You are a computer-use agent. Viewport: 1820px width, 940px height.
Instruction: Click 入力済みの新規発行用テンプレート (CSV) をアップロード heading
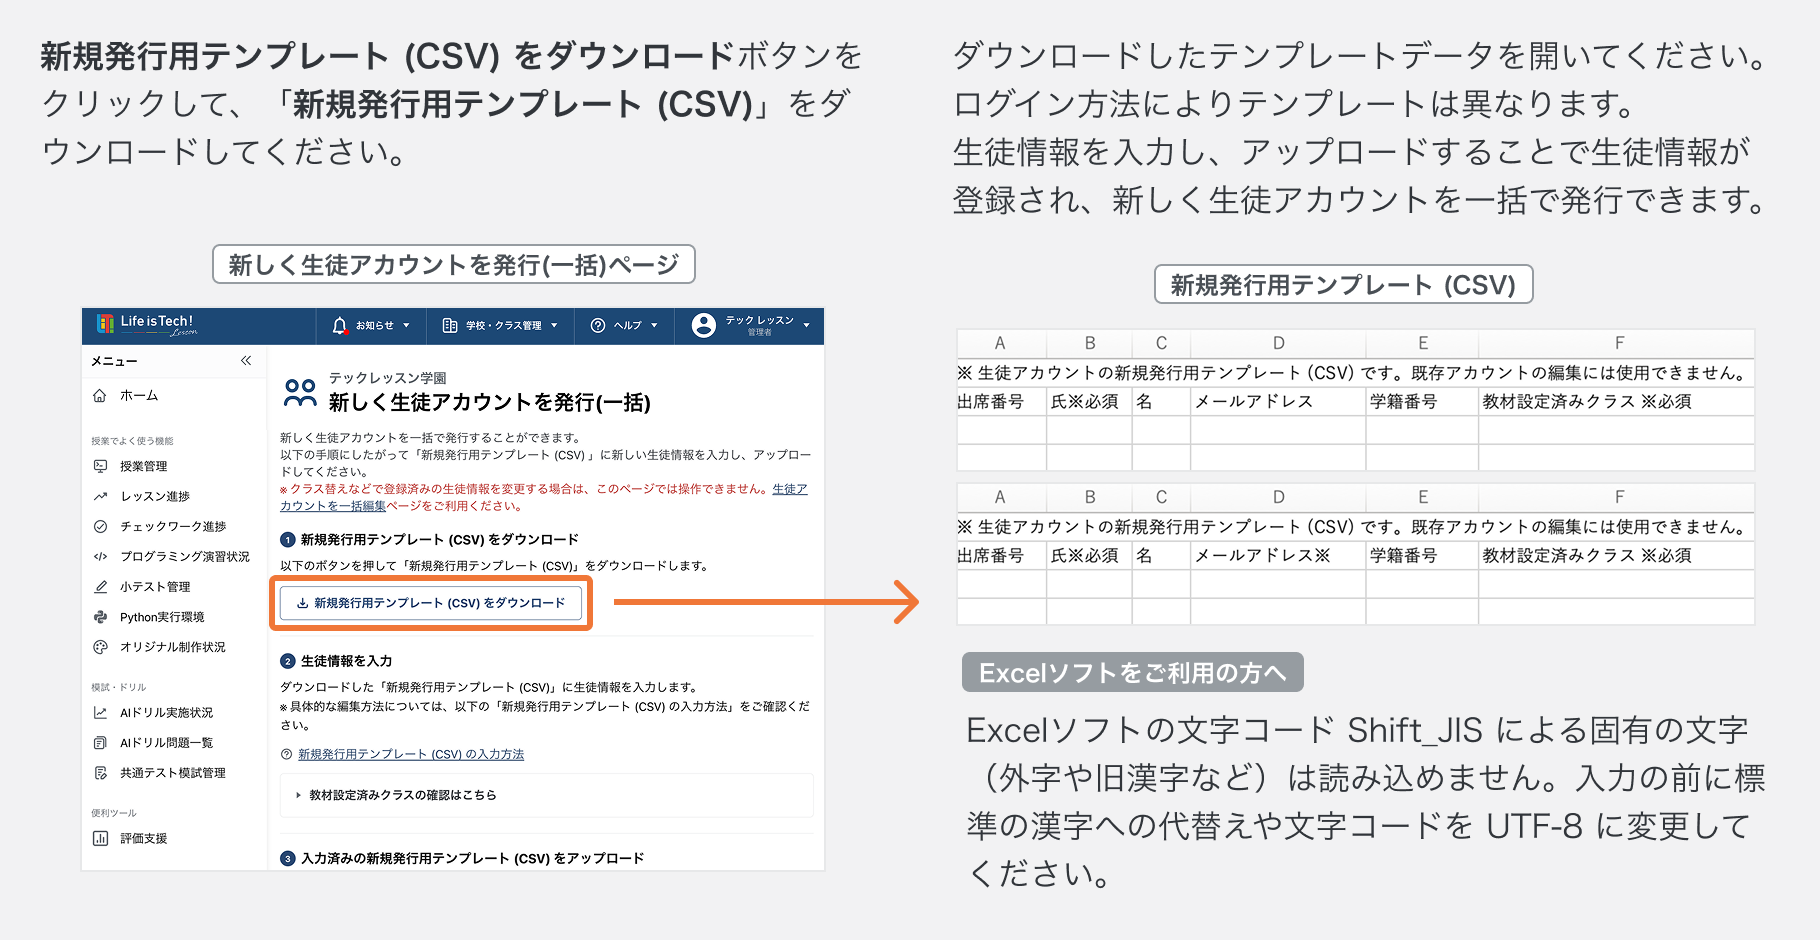point(472,858)
